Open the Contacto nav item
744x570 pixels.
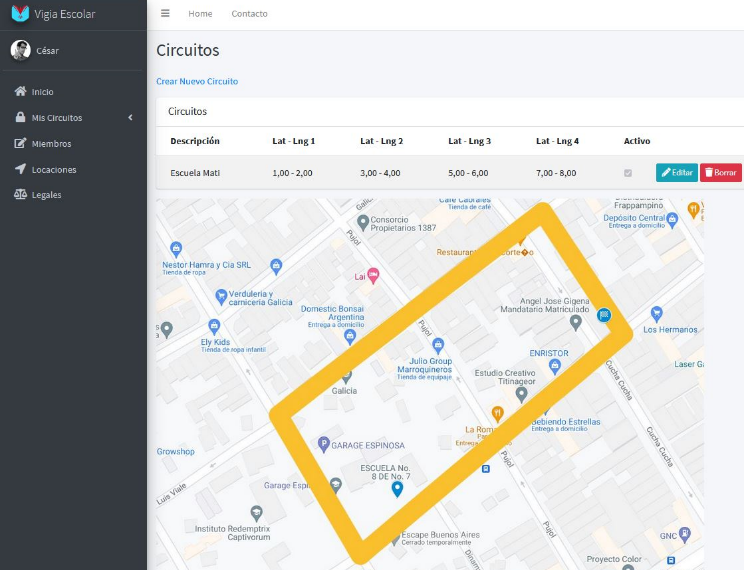[x=249, y=14]
